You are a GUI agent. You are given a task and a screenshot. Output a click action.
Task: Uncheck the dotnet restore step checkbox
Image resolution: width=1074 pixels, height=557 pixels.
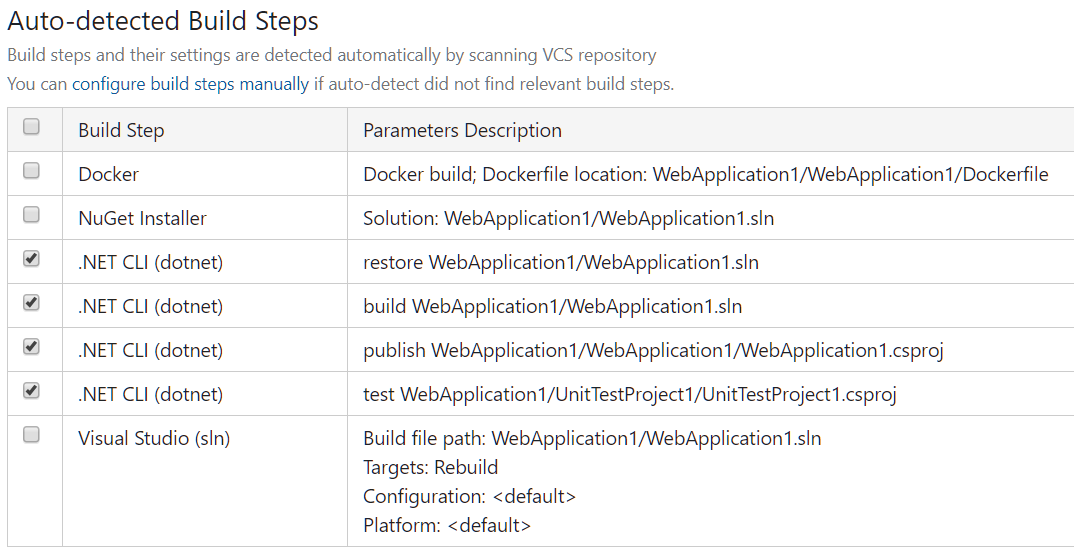click(31, 259)
